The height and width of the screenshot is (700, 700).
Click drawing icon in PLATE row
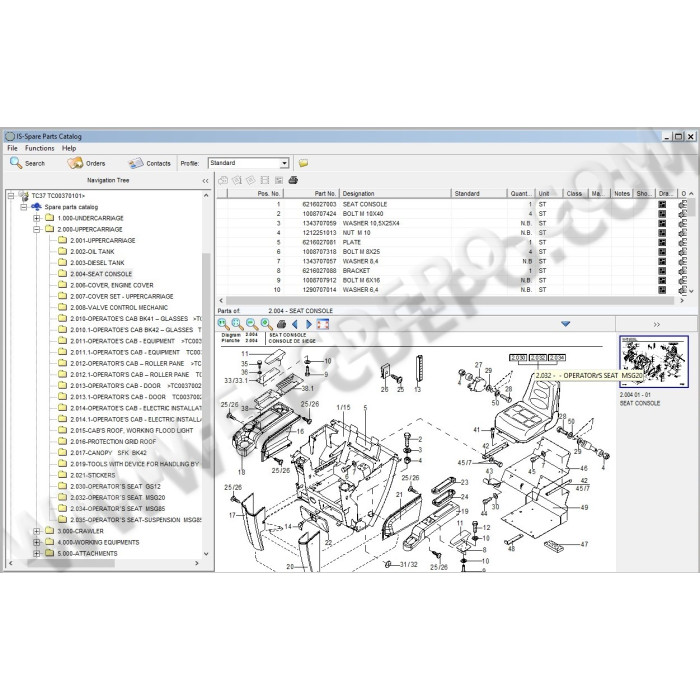coord(662,242)
